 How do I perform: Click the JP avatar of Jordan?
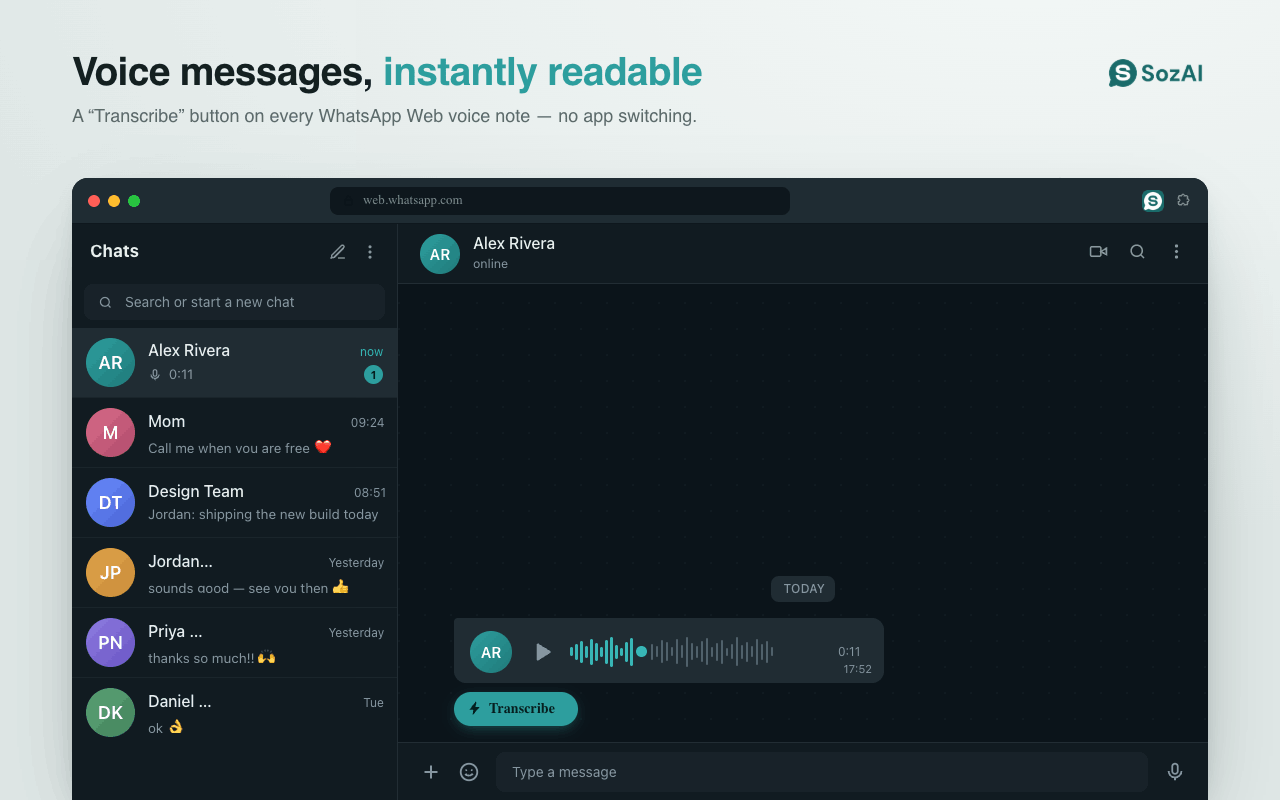[111, 573]
